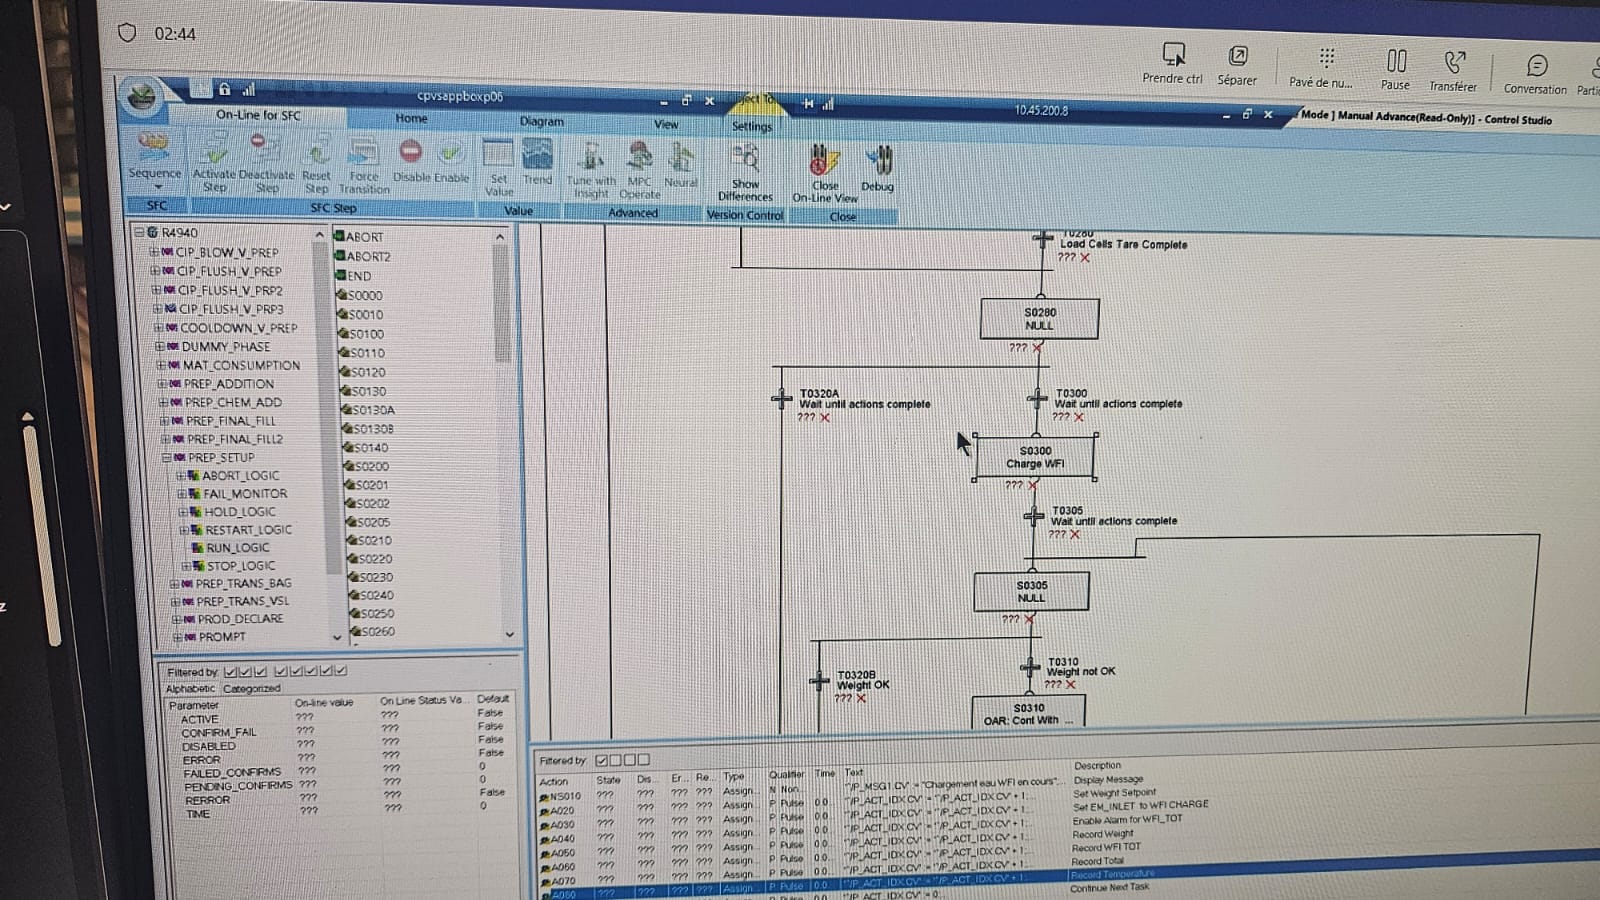Select RUN_LOGIC in the tree
Image resolution: width=1600 pixels, height=900 pixels.
tap(237, 548)
